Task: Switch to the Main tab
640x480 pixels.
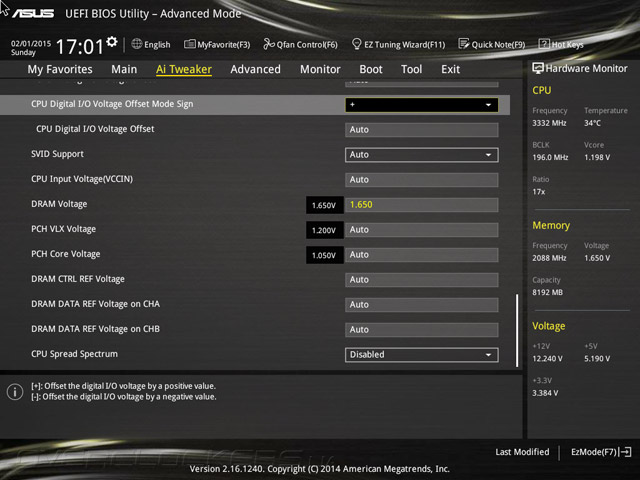Action: click(x=124, y=69)
